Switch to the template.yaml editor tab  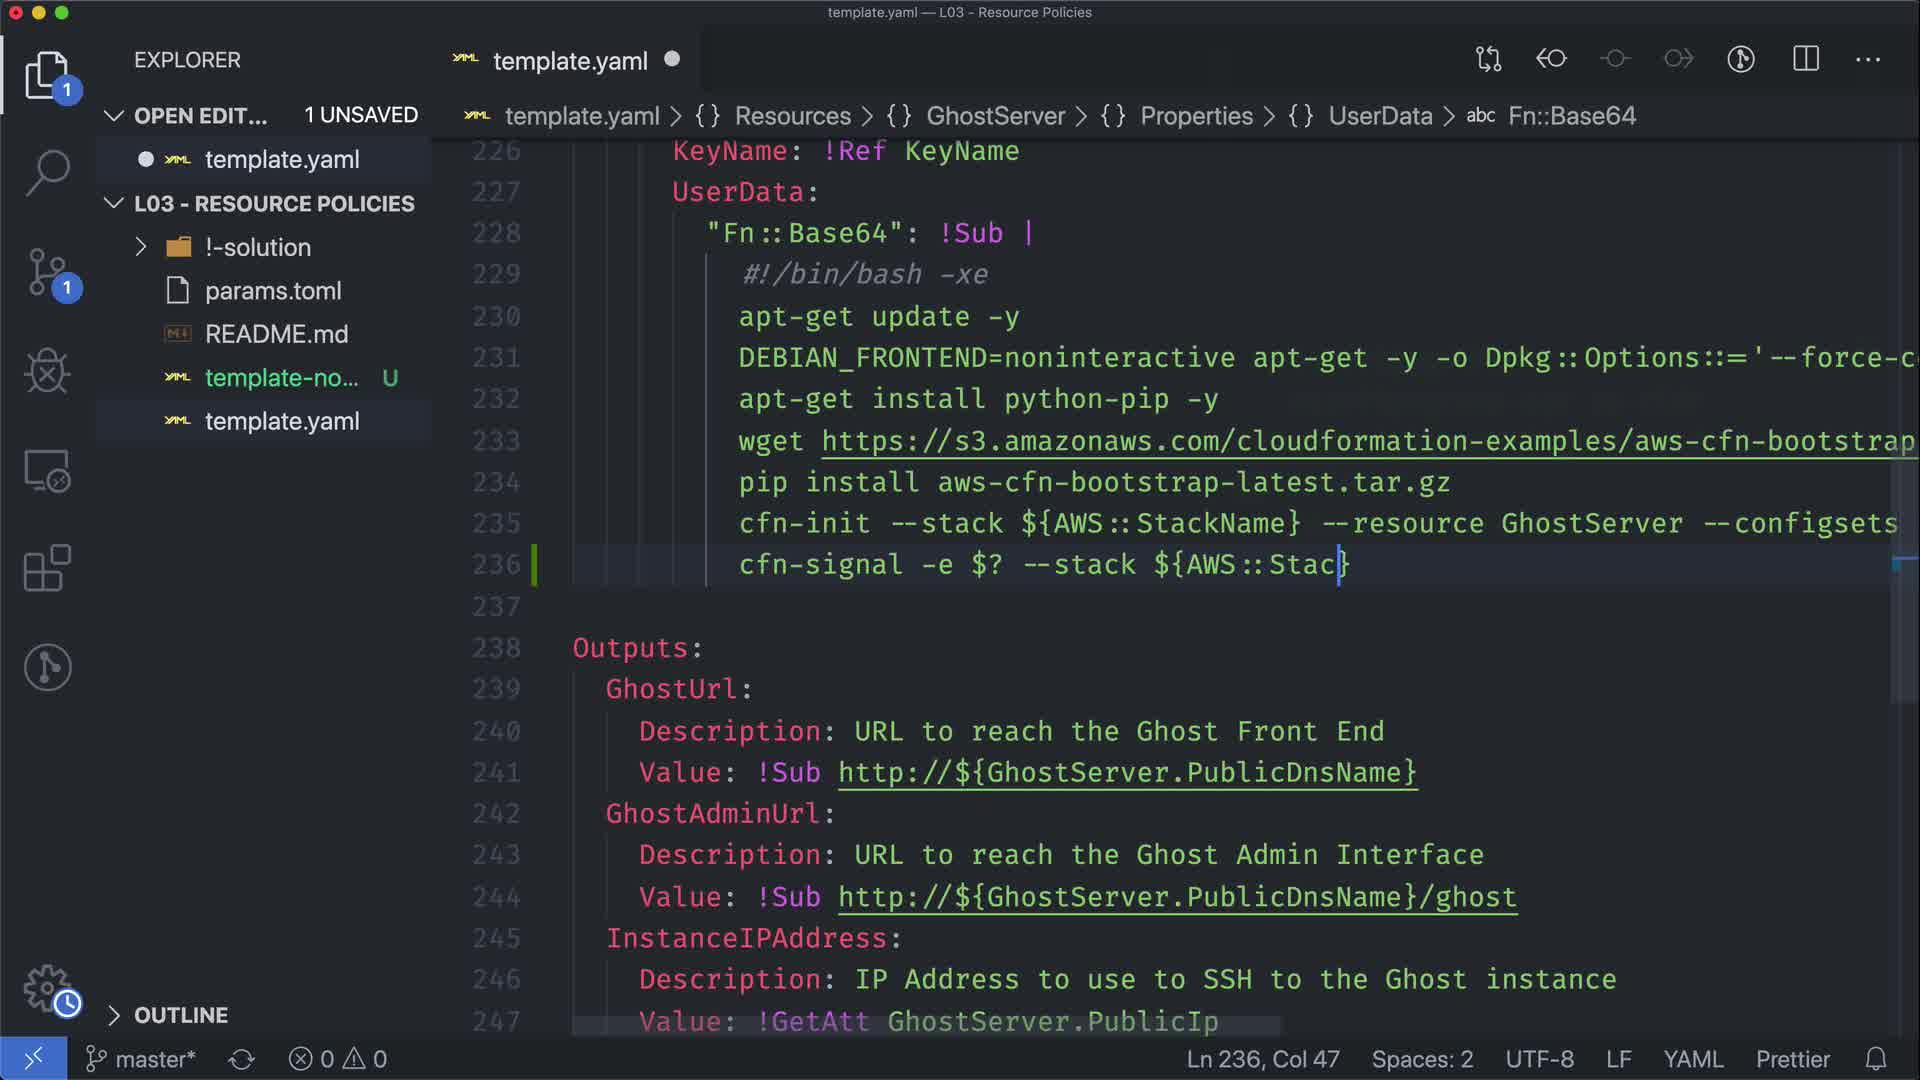570,61
